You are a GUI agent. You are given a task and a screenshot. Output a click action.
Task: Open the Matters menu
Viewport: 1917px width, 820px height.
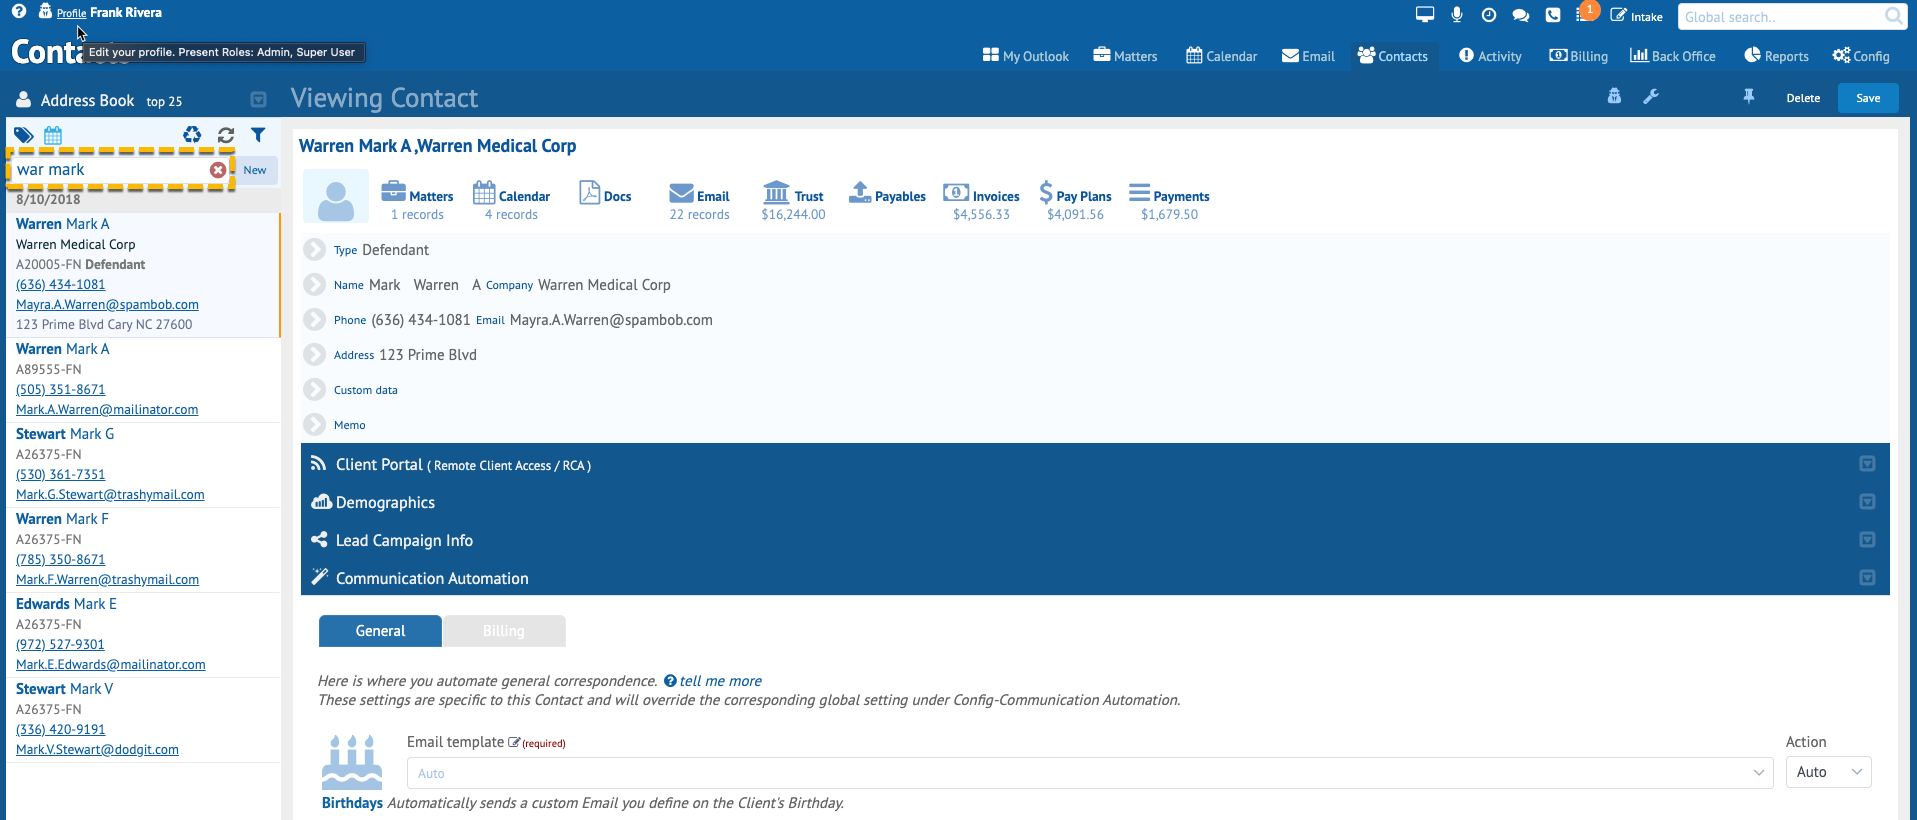click(1125, 56)
